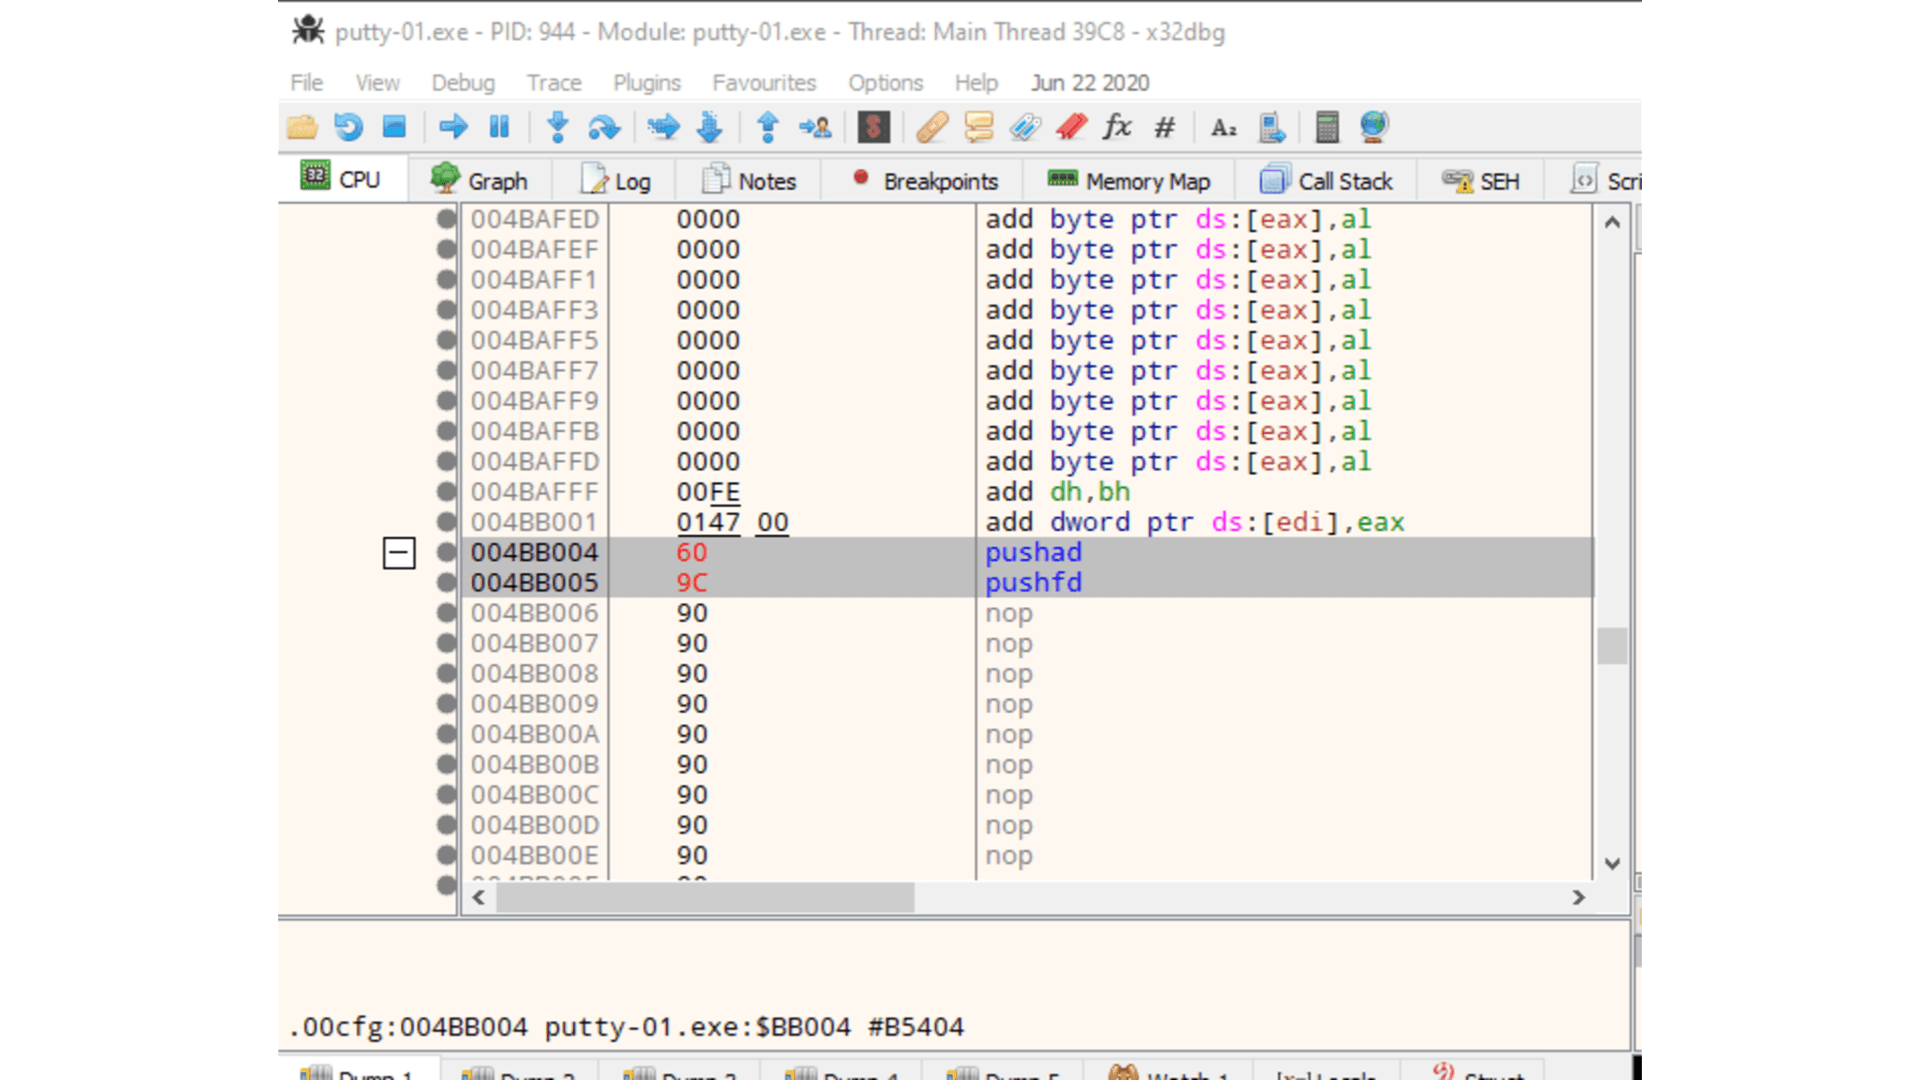Image resolution: width=1920 pixels, height=1080 pixels.
Task: Click the Trace Over icon
Action: click(x=710, y=127)
